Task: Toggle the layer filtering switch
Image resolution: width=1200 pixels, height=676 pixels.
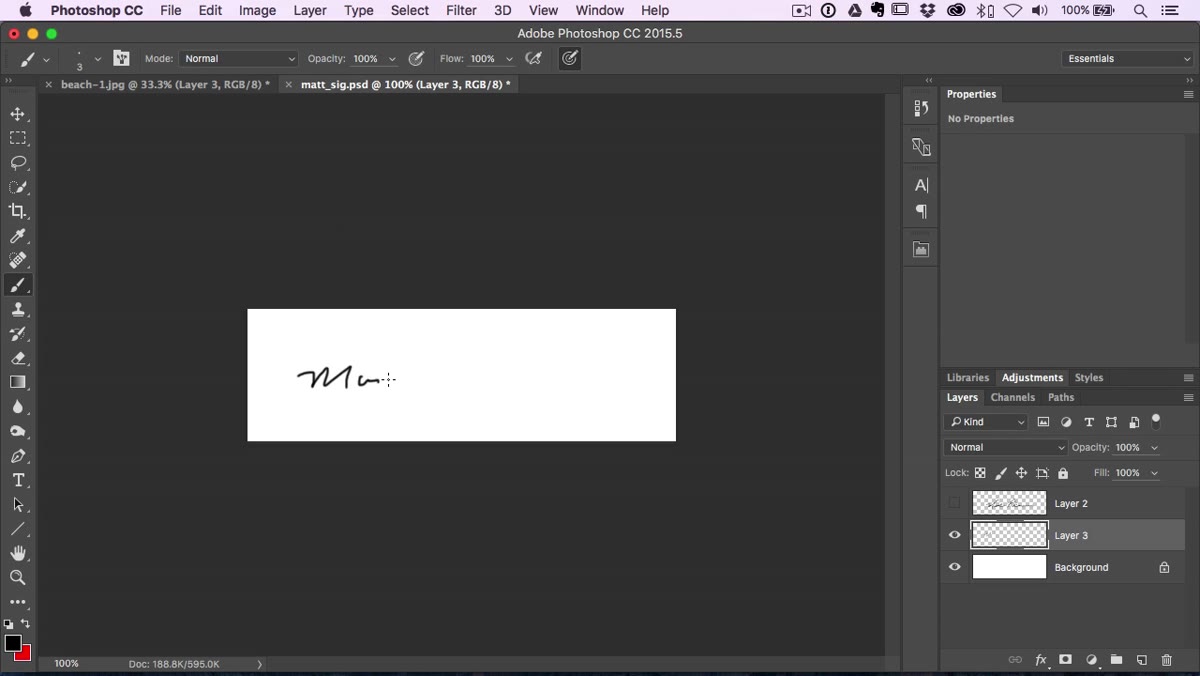Action: coord(1156,421)
